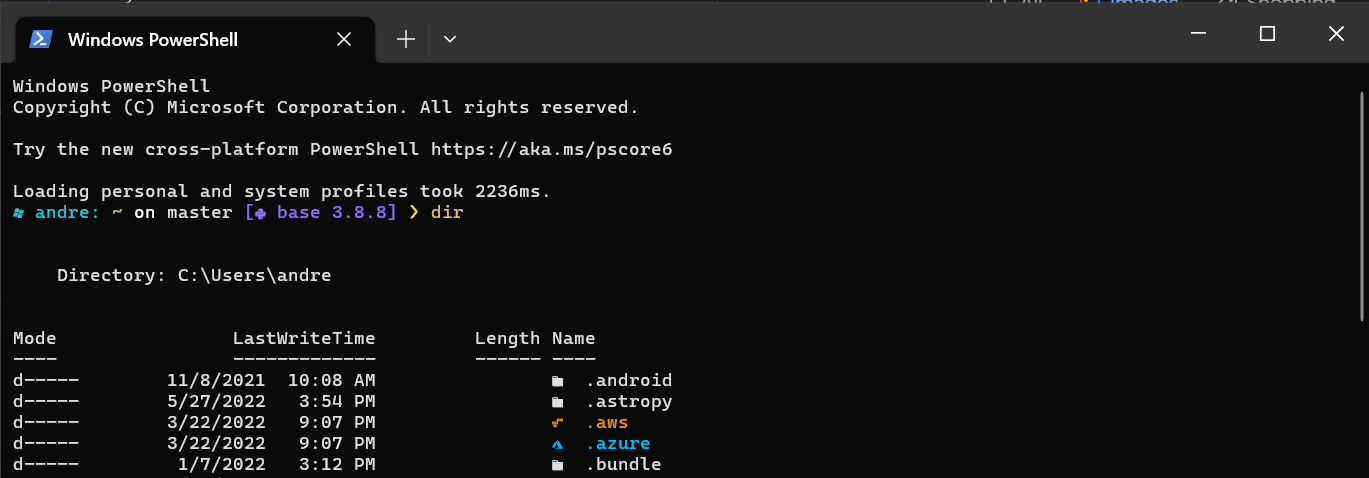Image resolution: width=1369 pixels, height=478 pixels.
Task: Click the conda icon before base 3.8.8
Action: tap(260, 213)
